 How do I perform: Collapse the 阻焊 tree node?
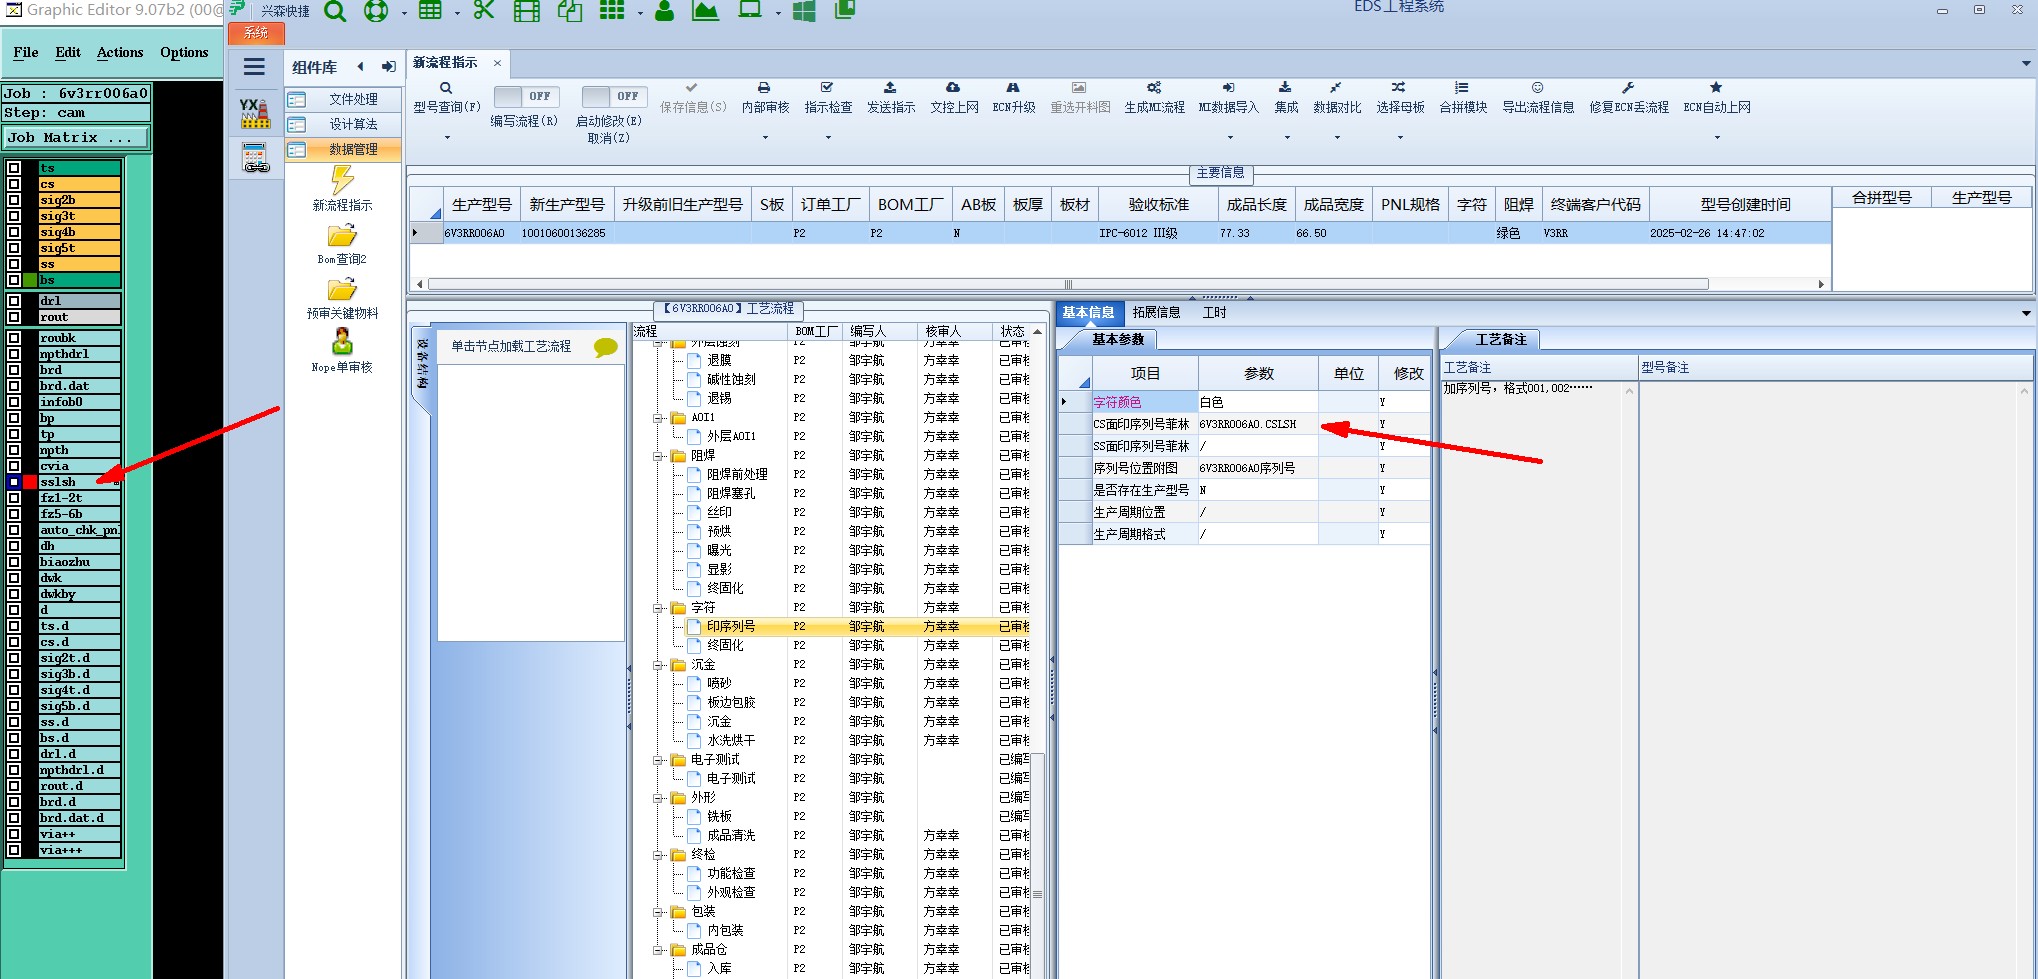tap(659, 456)
